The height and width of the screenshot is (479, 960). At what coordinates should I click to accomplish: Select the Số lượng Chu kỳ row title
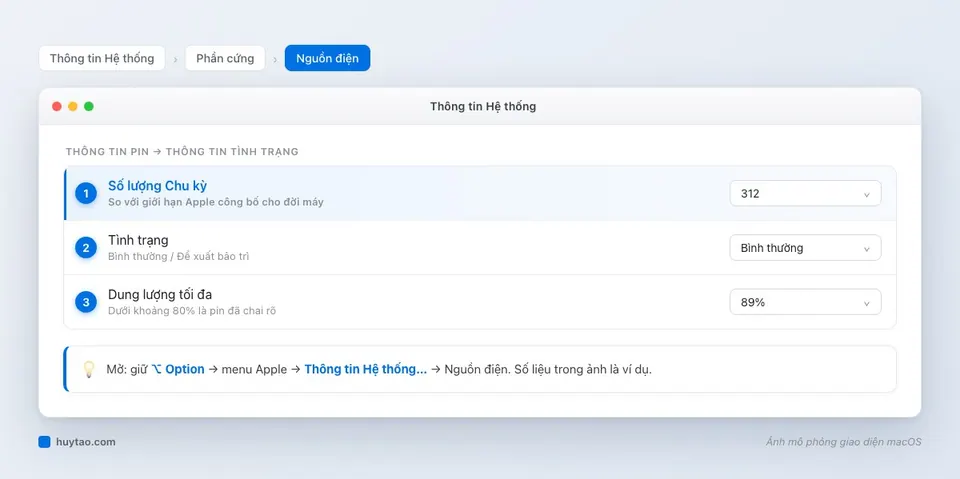[x=157, y=186]
